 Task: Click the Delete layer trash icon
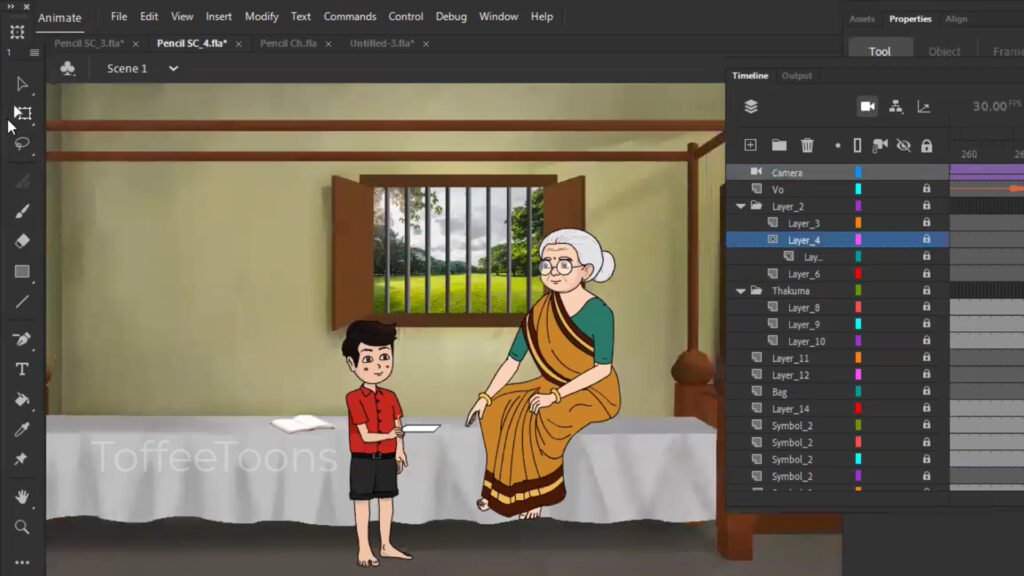click(807, 145)
